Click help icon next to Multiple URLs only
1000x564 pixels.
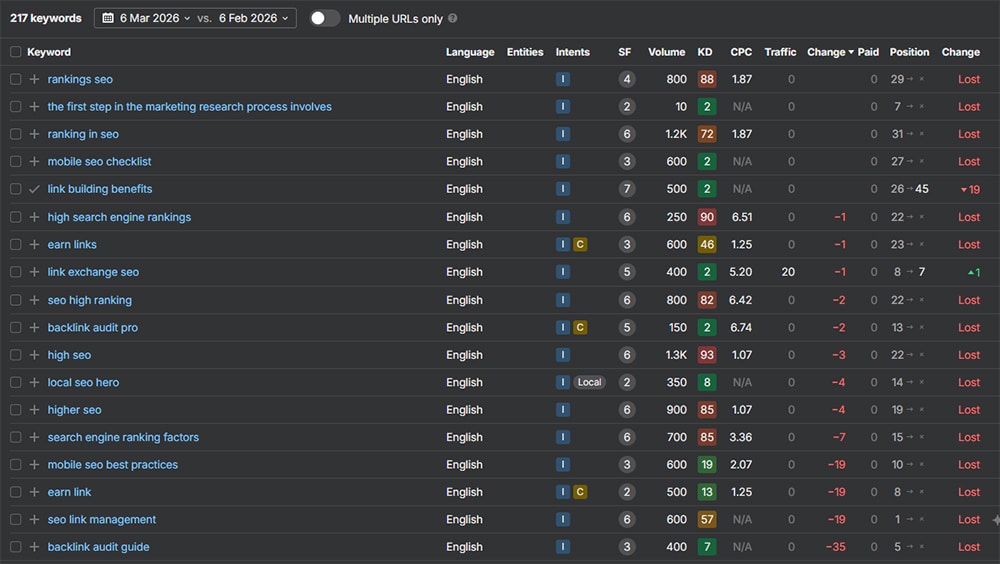click(453, 18)
